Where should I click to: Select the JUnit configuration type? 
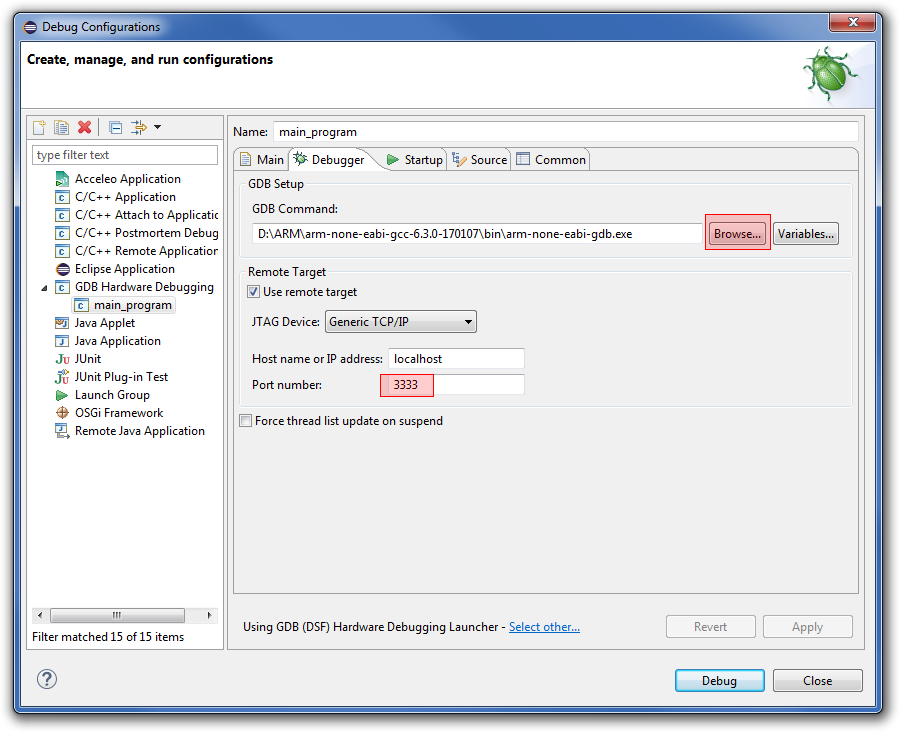87,359
